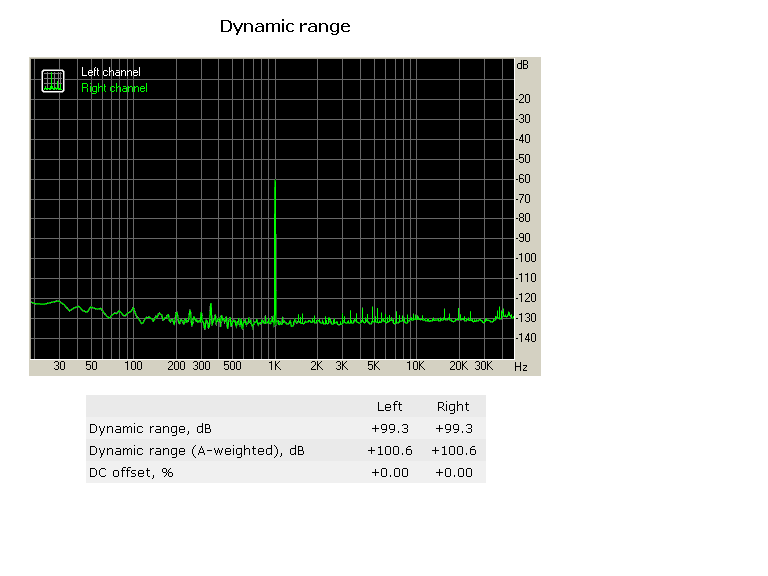
Task: Click the '1K' frequency axis label
Action: 275,366
